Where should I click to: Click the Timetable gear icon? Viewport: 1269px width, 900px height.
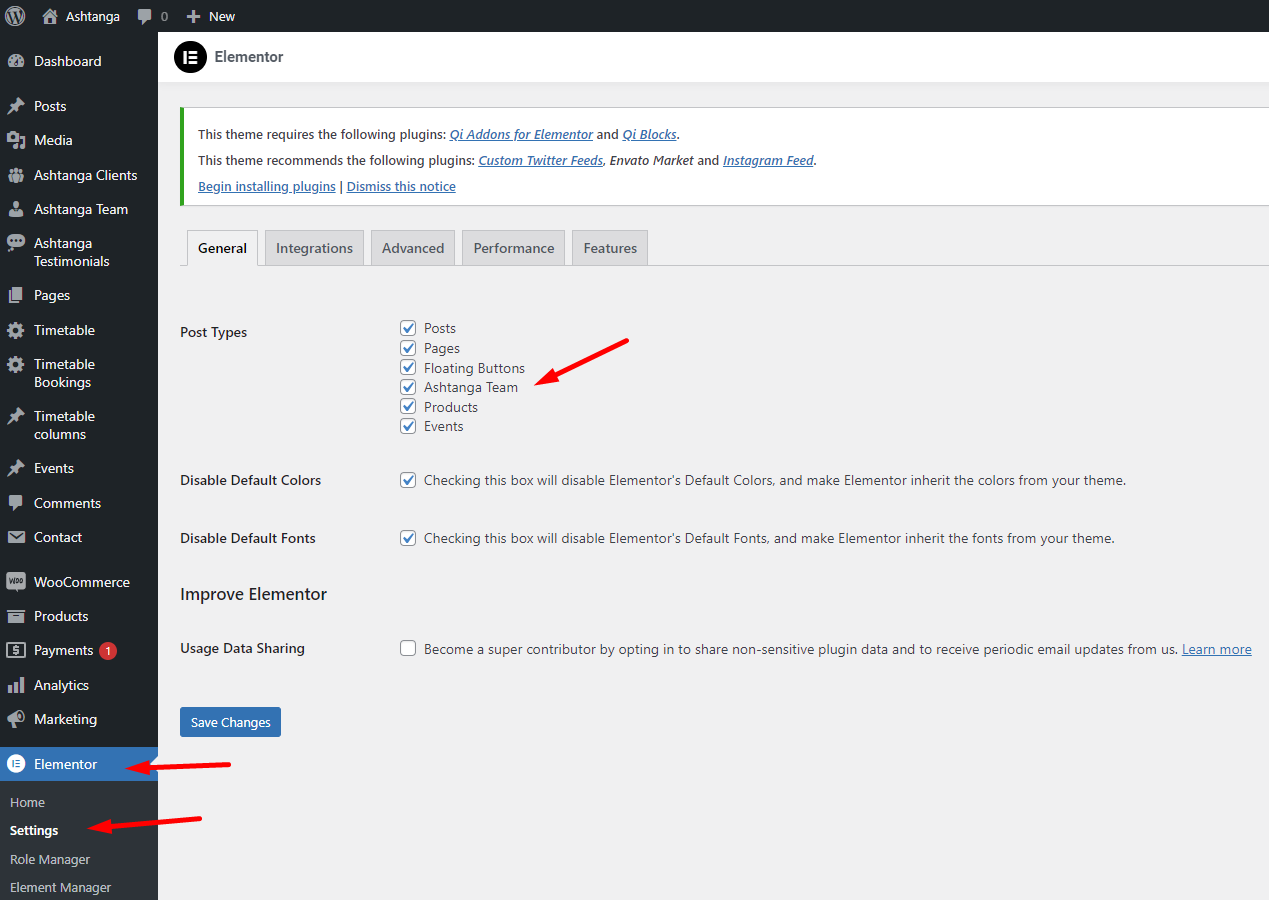pos(16,330)
